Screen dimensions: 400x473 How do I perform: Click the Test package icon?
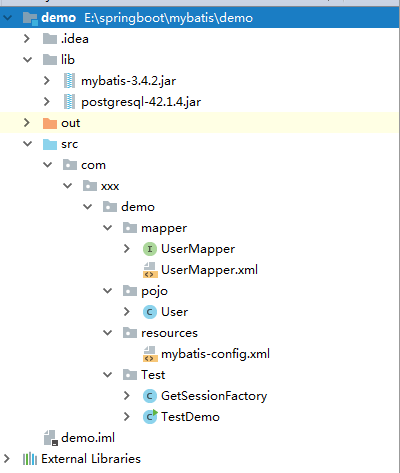[x=130, y=375]
